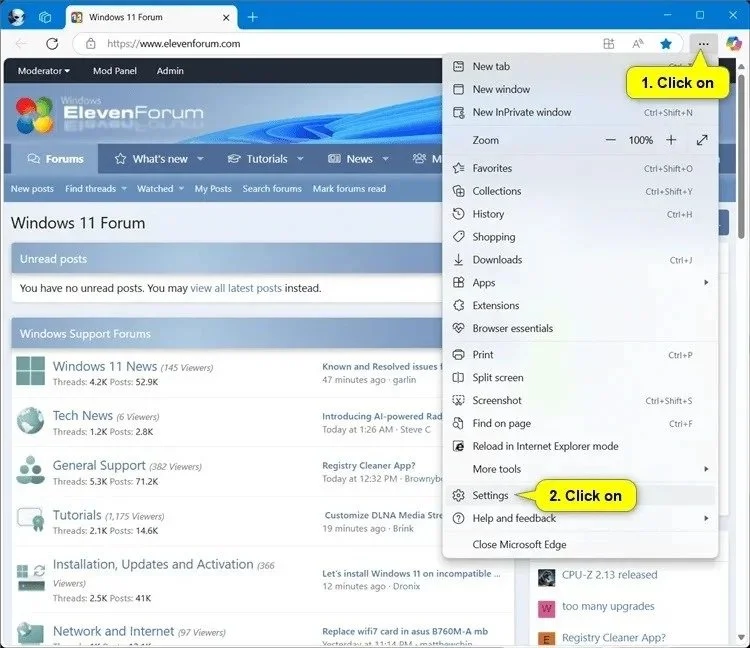
Task: Open Installation, Updates and Activation forum
Action: tap(153, 564)
